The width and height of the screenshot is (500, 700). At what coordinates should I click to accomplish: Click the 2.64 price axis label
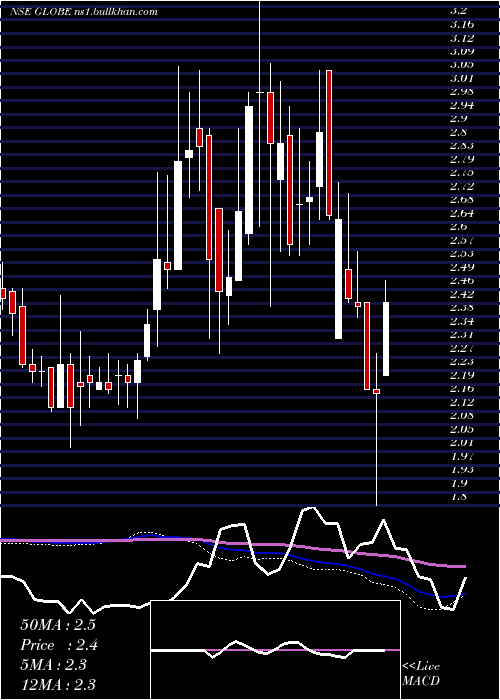462,213
